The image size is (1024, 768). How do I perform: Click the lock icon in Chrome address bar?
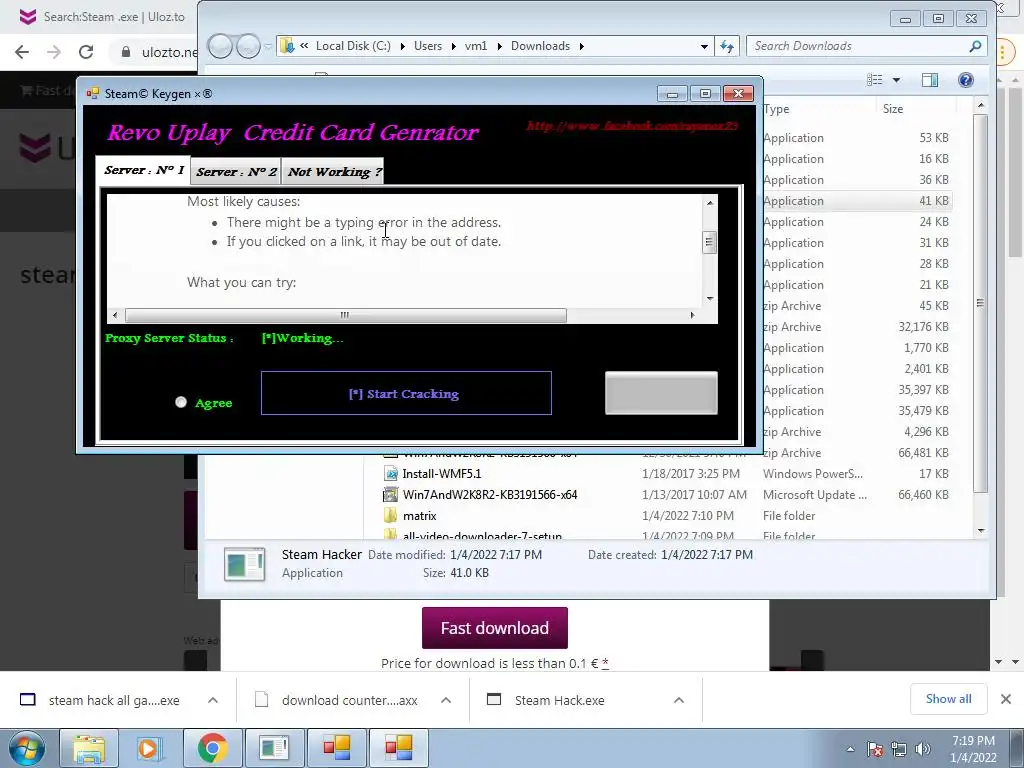pos(126,52)
